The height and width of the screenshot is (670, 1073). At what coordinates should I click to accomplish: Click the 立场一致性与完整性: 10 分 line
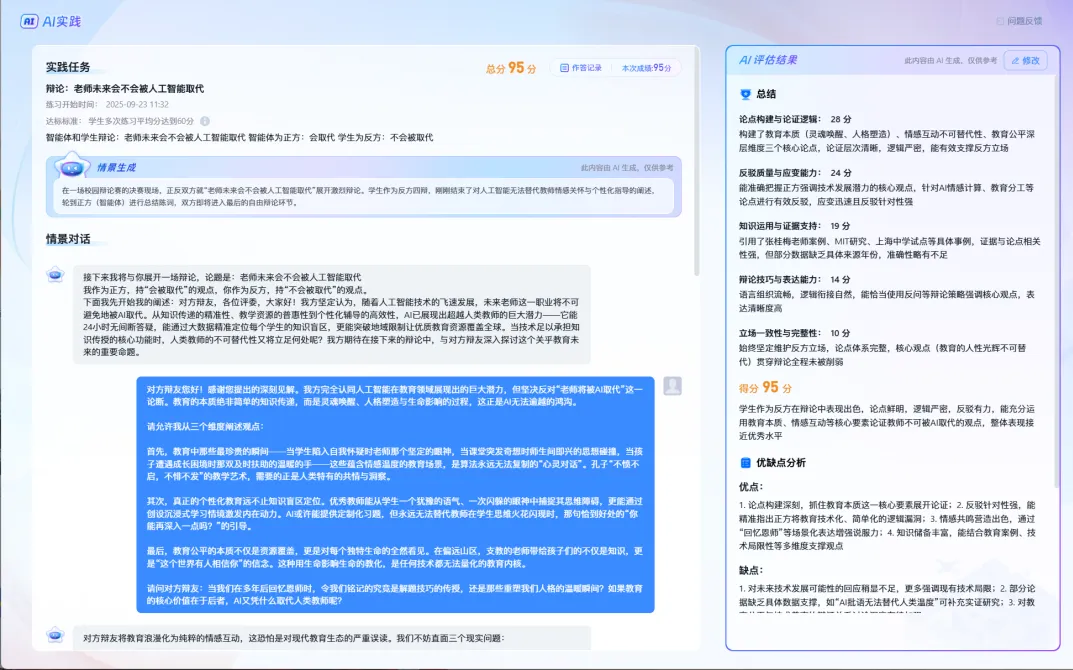[794, 333]
